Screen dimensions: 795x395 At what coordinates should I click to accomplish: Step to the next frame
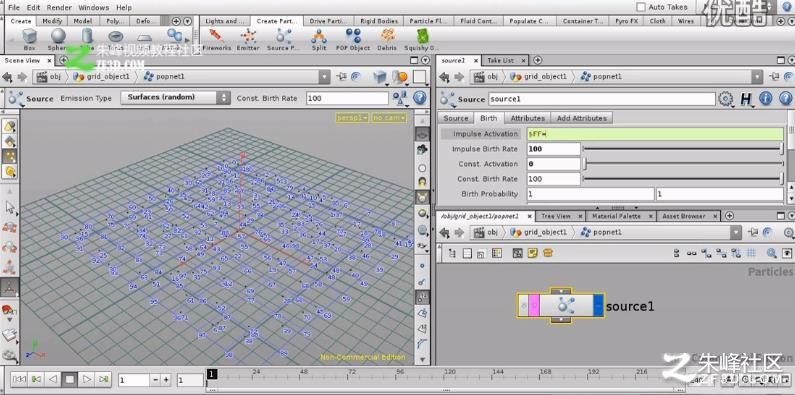coord(103,379)
